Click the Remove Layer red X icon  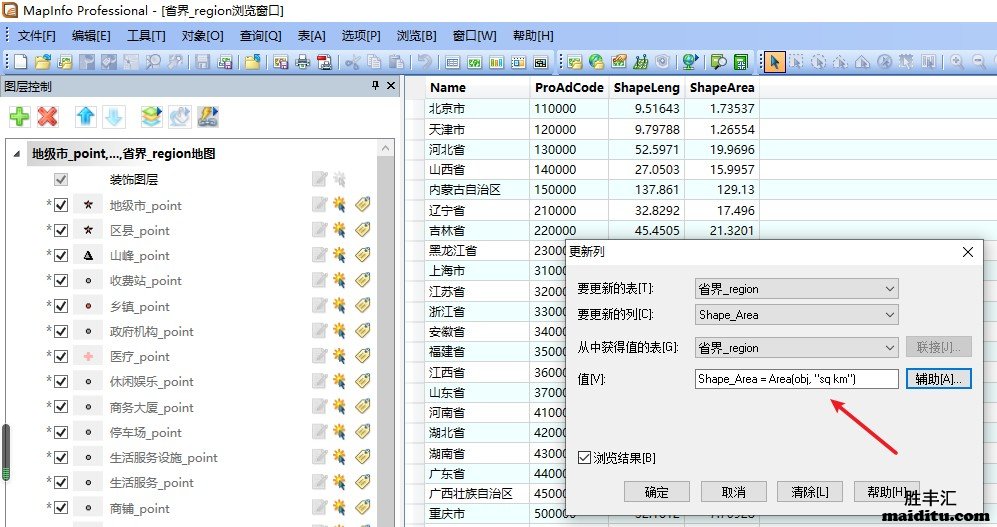pos(48,116)
